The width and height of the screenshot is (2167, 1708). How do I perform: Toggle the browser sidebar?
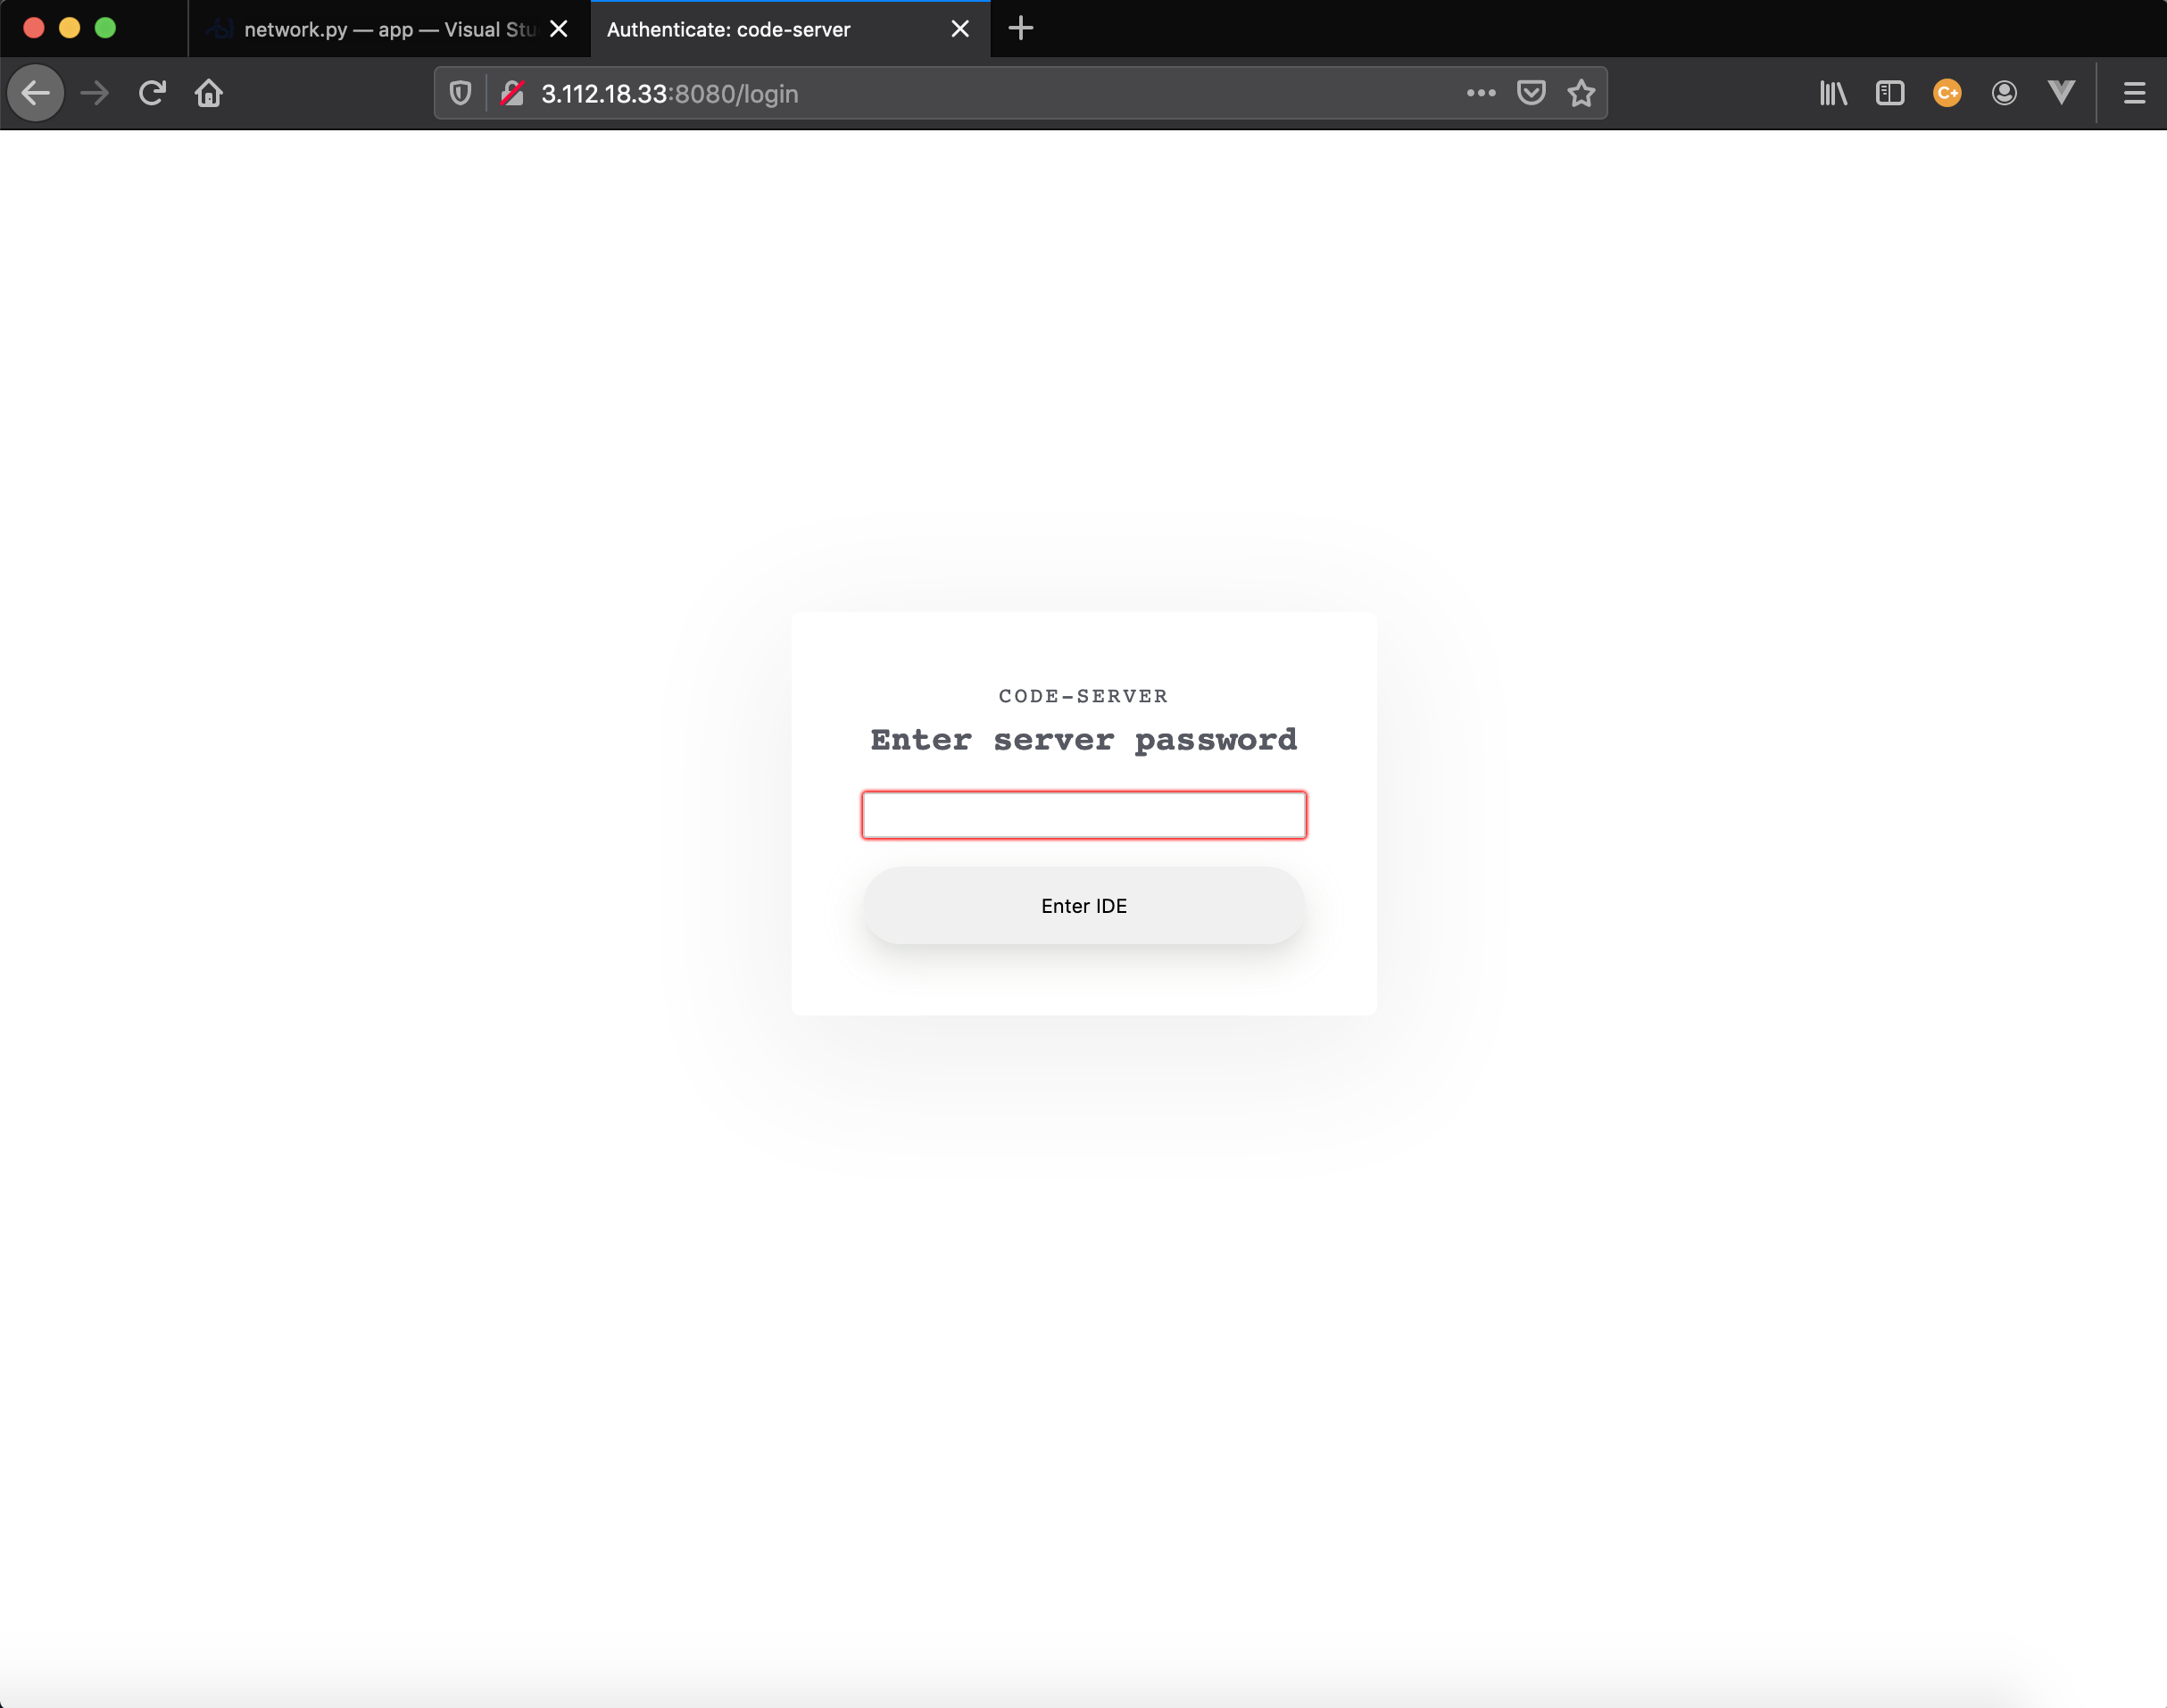[1890, 93]
